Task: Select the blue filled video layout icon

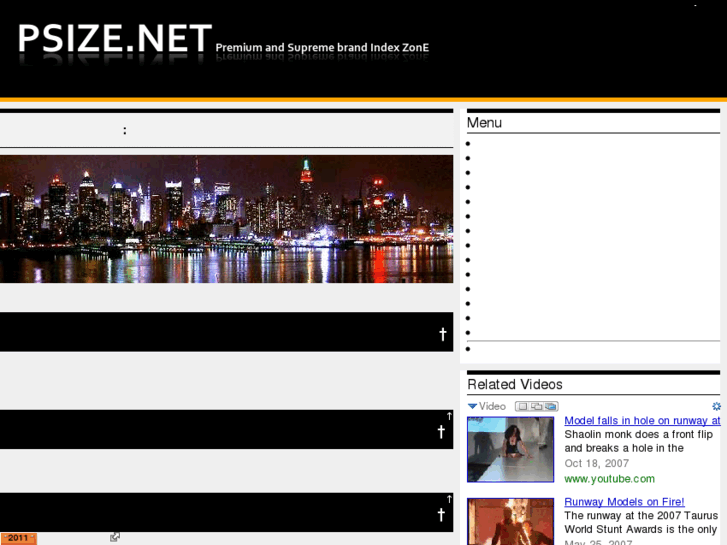Action: point(550,407)
